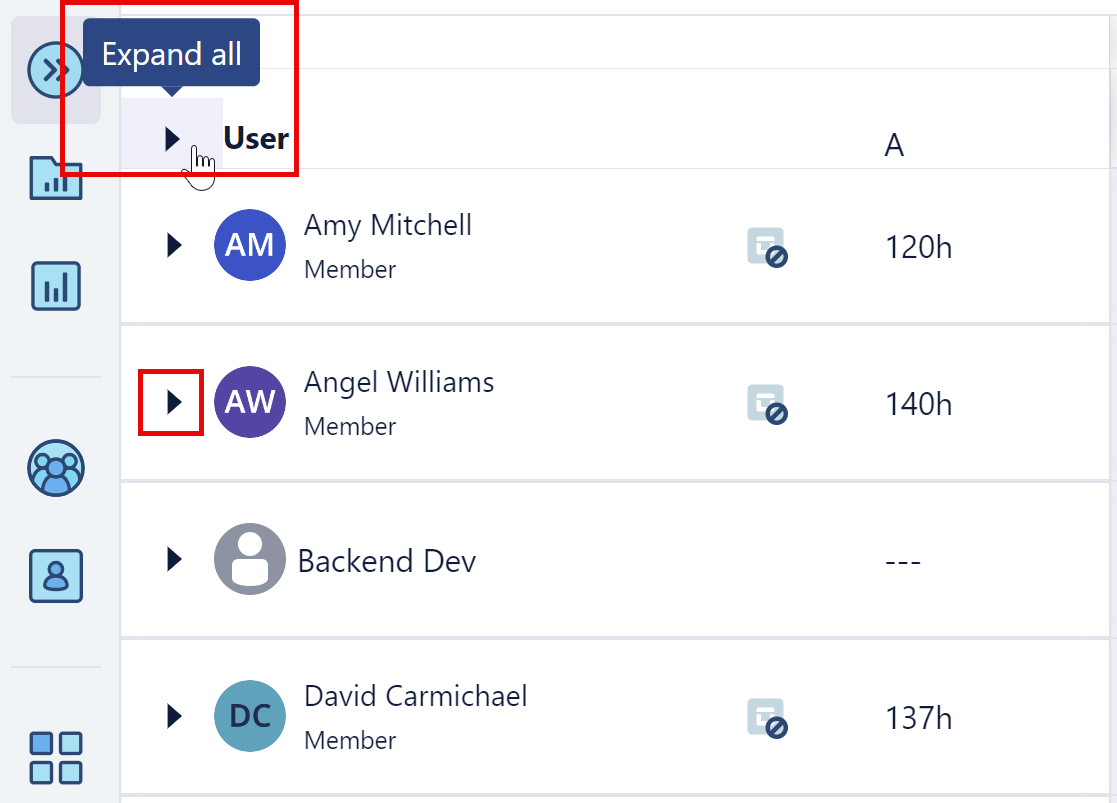Open Amy Mitchell's name link
The width and height of the screenshot is (1117, 803).
(387, 225)
